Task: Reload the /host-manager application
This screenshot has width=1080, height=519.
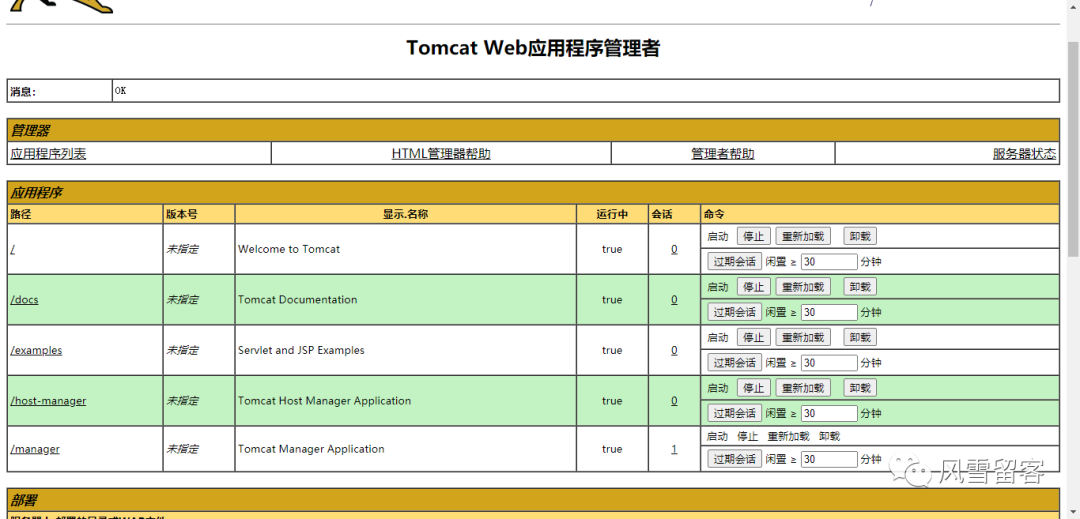Action: (802, 388)
